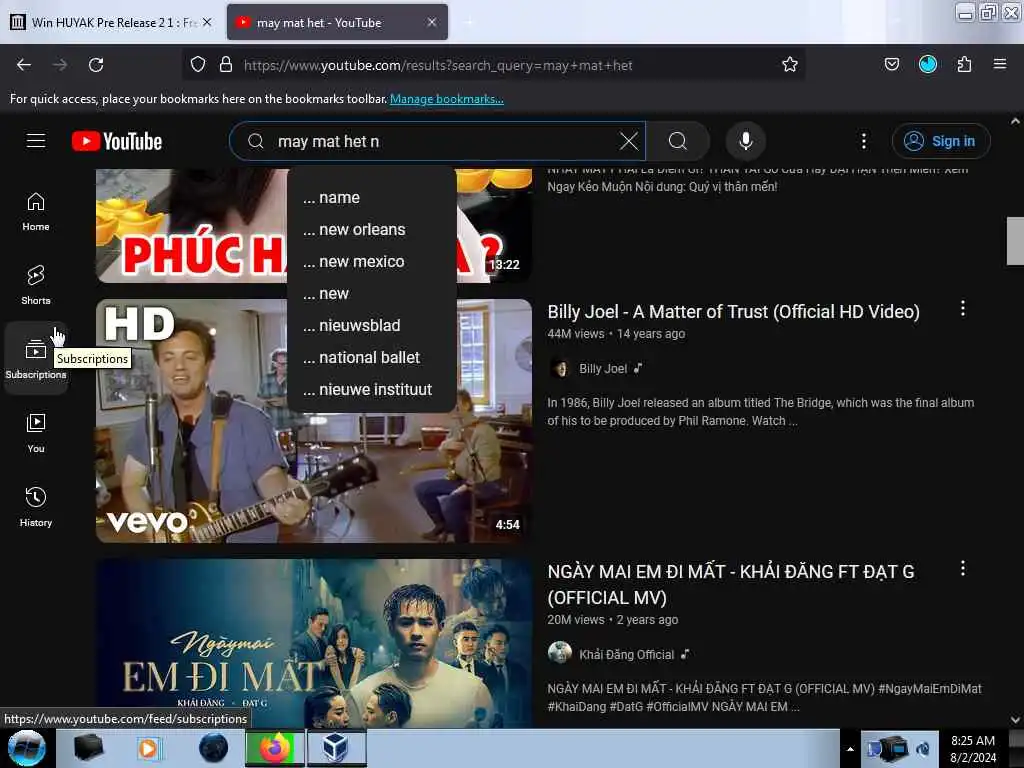The image size is (1024, 768).
Task: Start voice search with microphone icon
Action: pyautogui.click(x=746, y=141)
